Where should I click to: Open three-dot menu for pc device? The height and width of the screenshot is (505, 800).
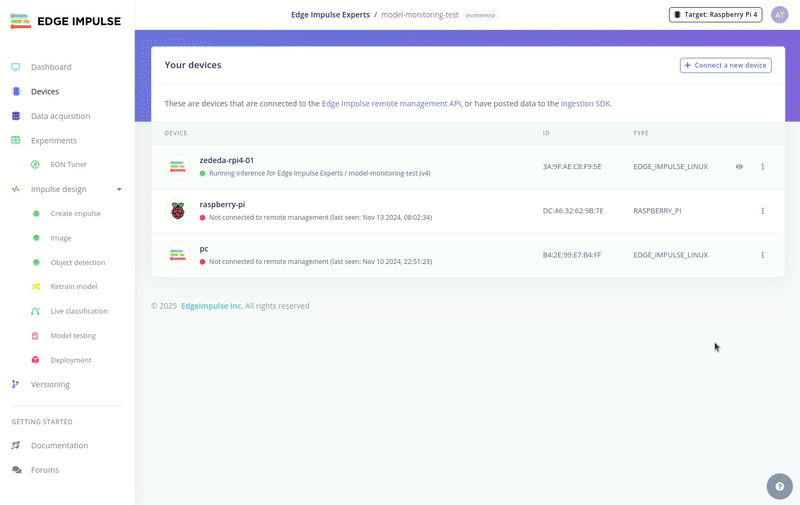click(x=763, y=255)
